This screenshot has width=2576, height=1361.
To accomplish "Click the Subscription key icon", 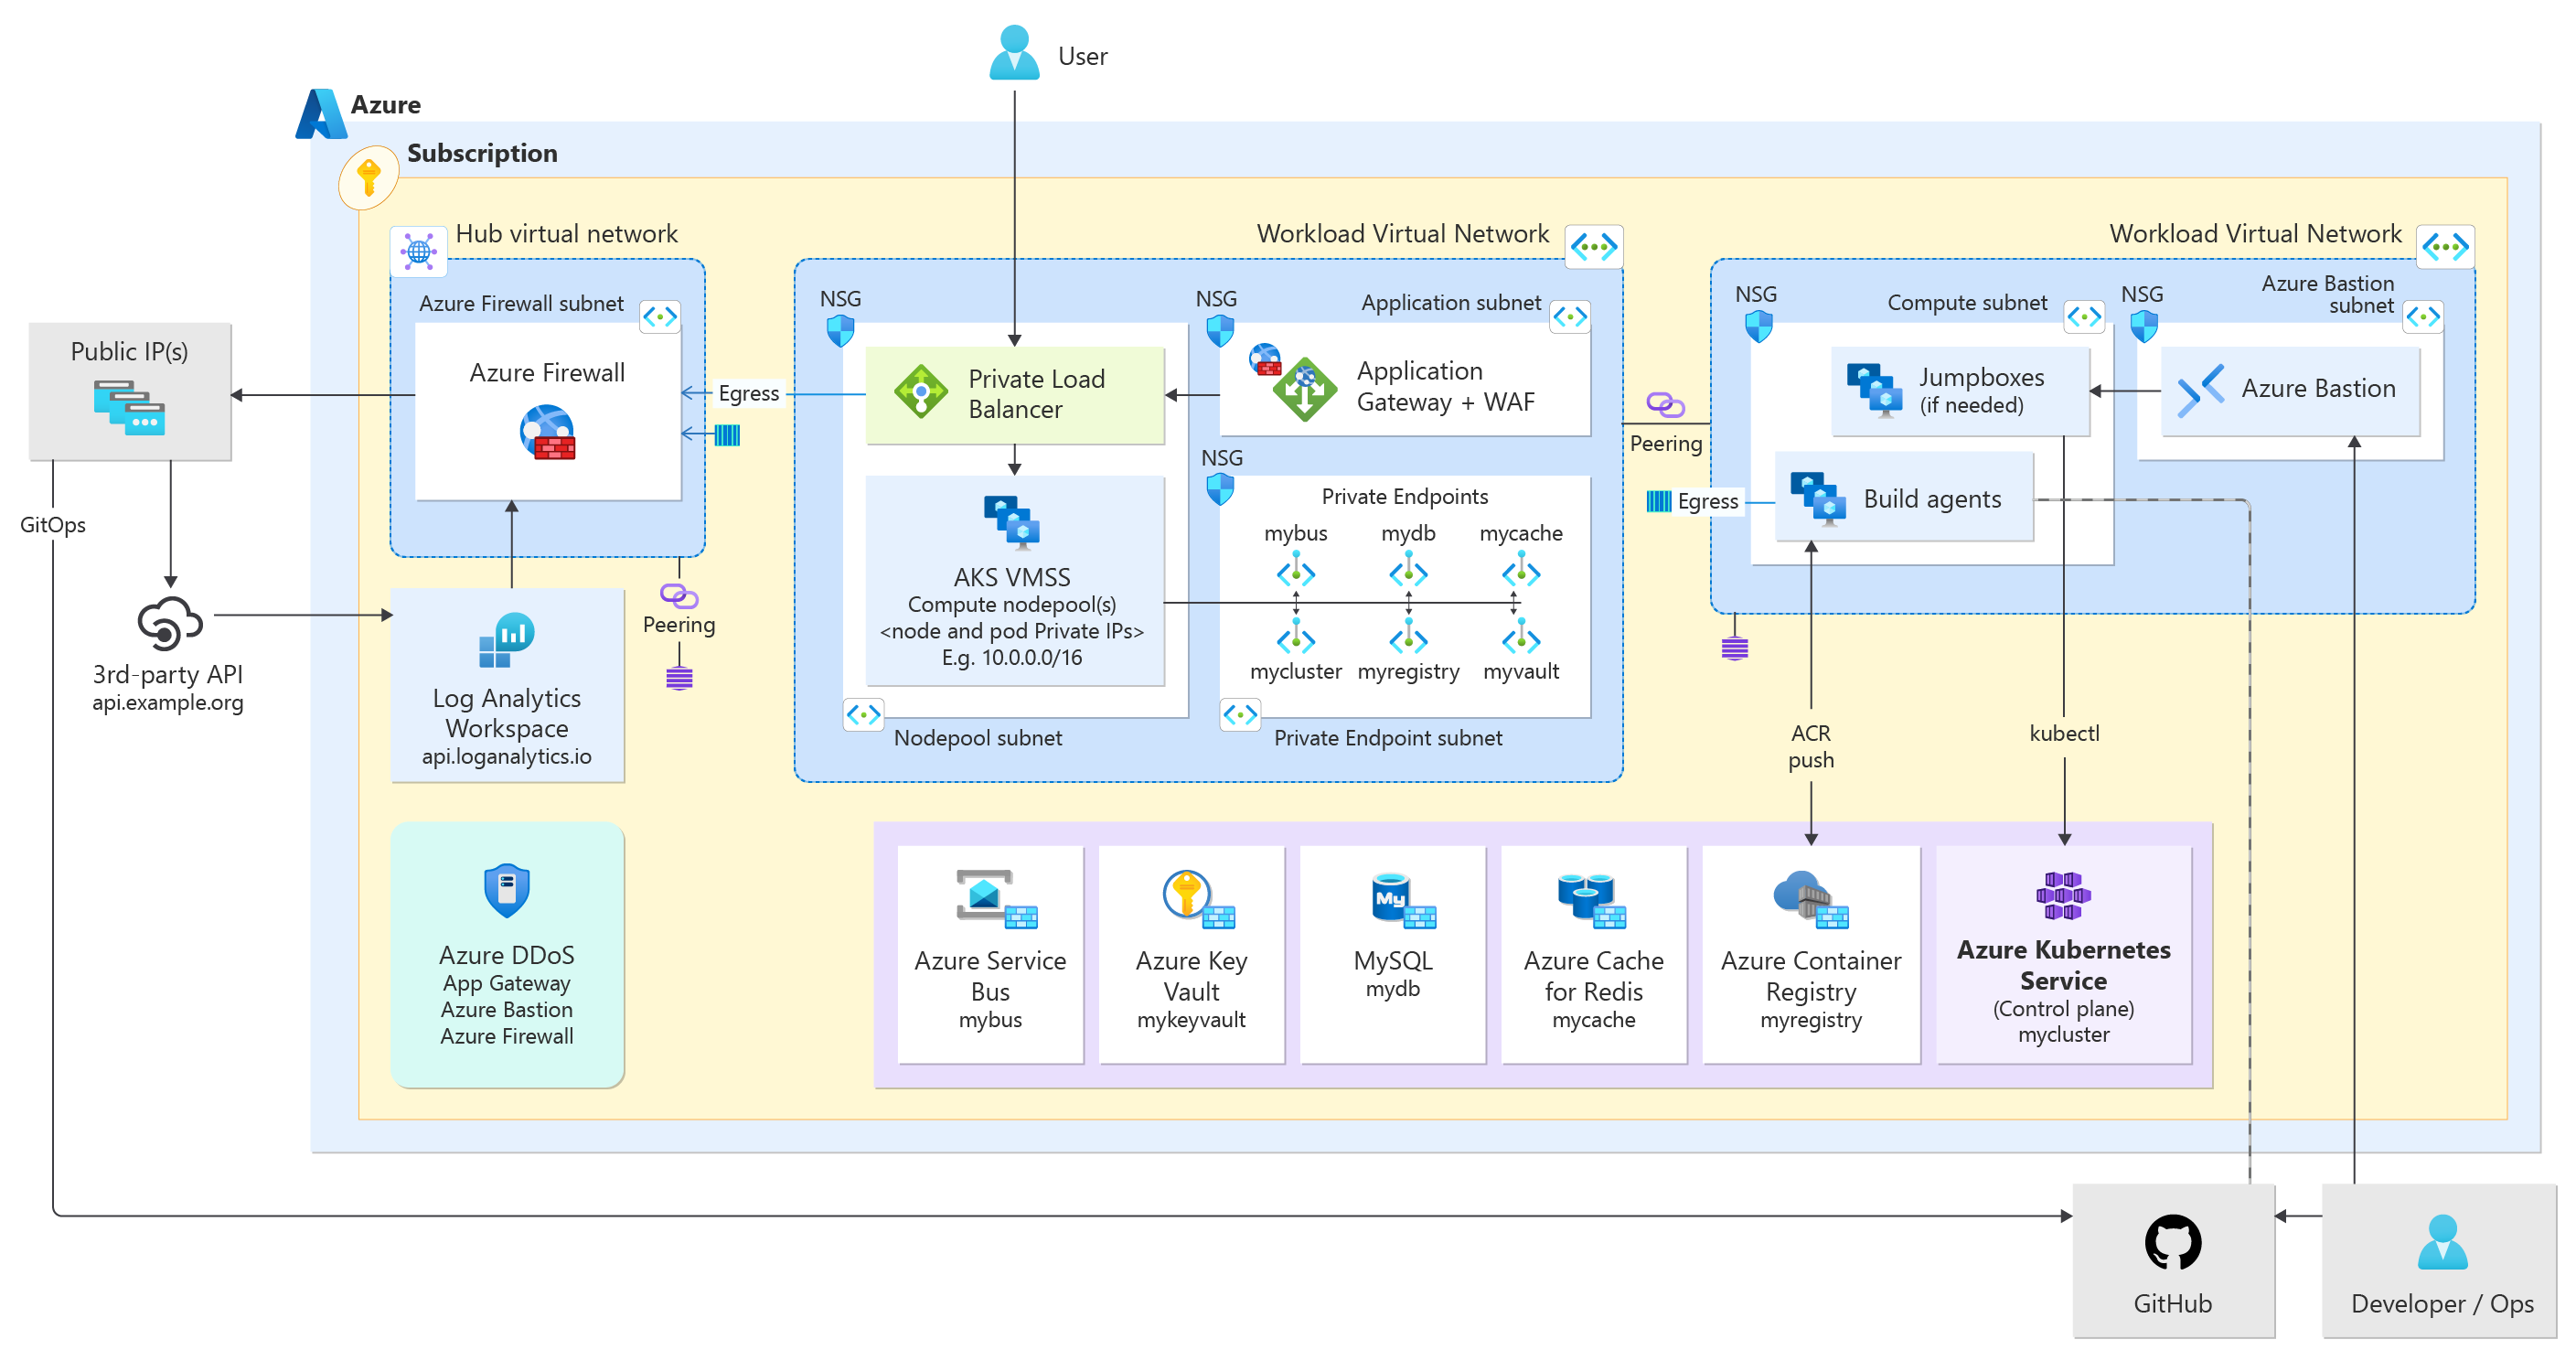I will [x=369, y=178].
